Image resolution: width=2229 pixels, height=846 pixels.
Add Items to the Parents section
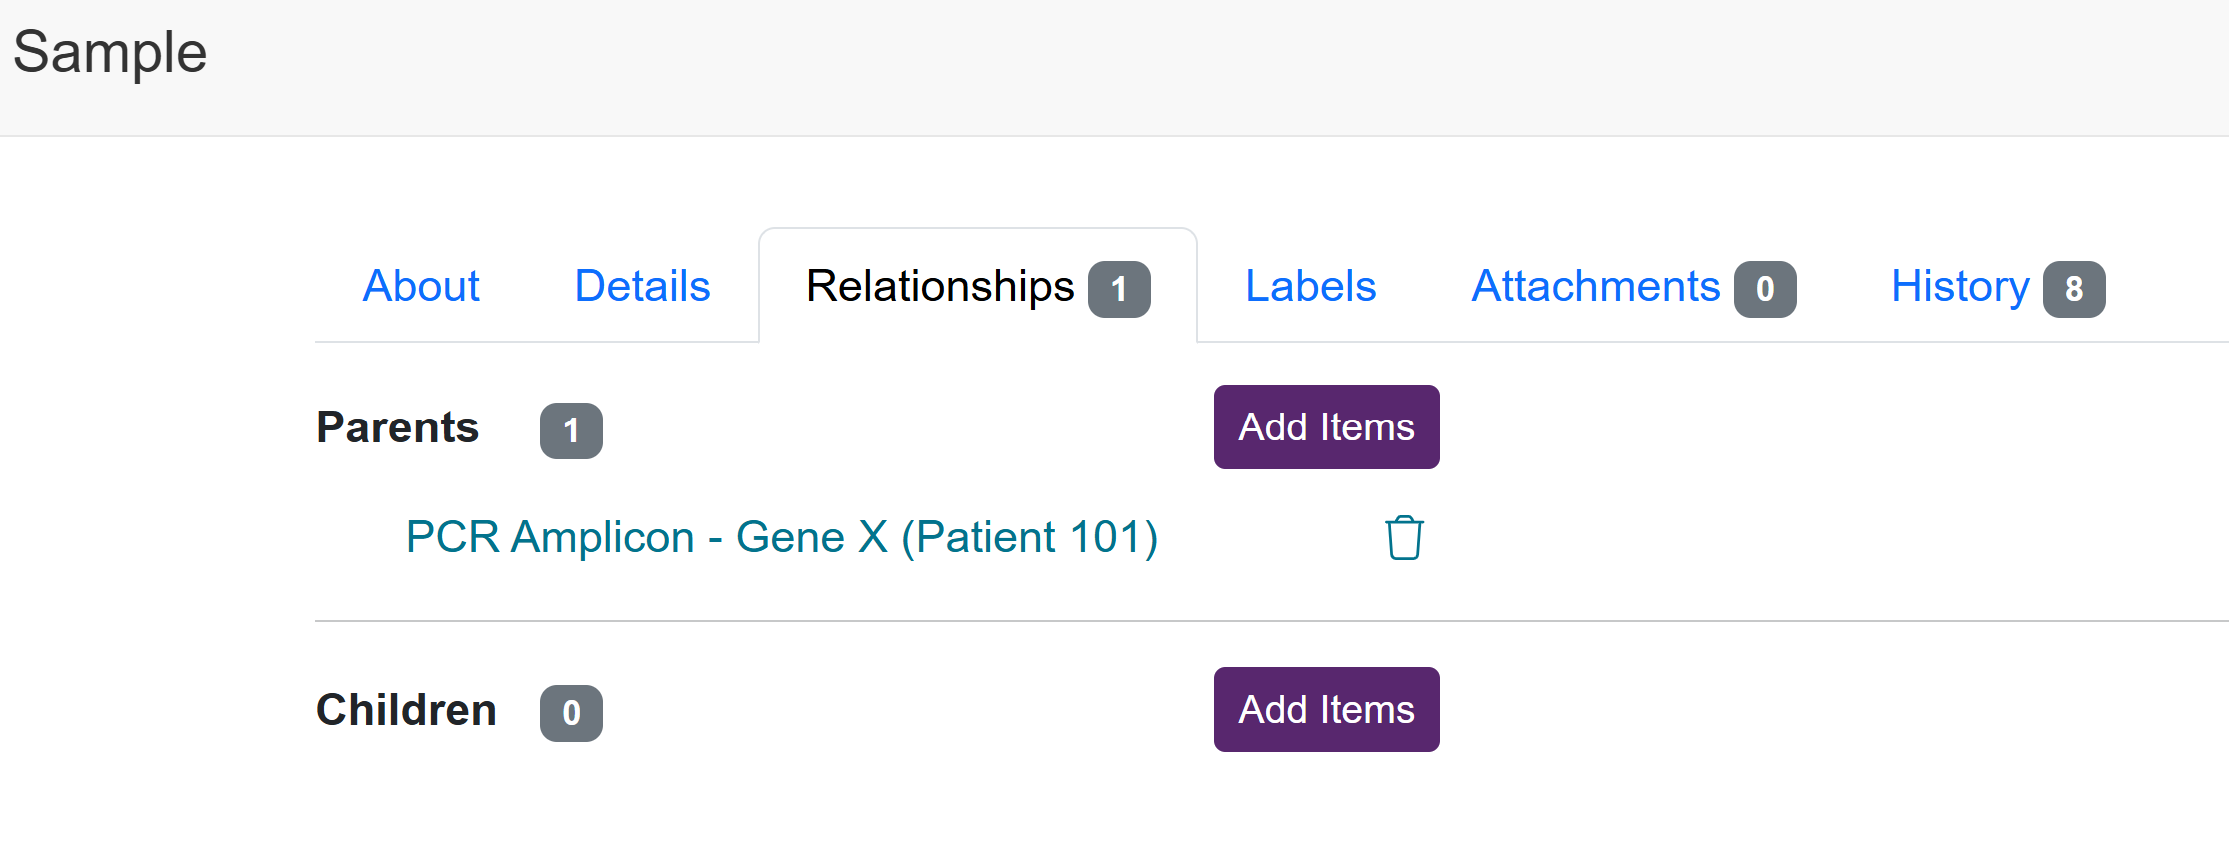1326,427
